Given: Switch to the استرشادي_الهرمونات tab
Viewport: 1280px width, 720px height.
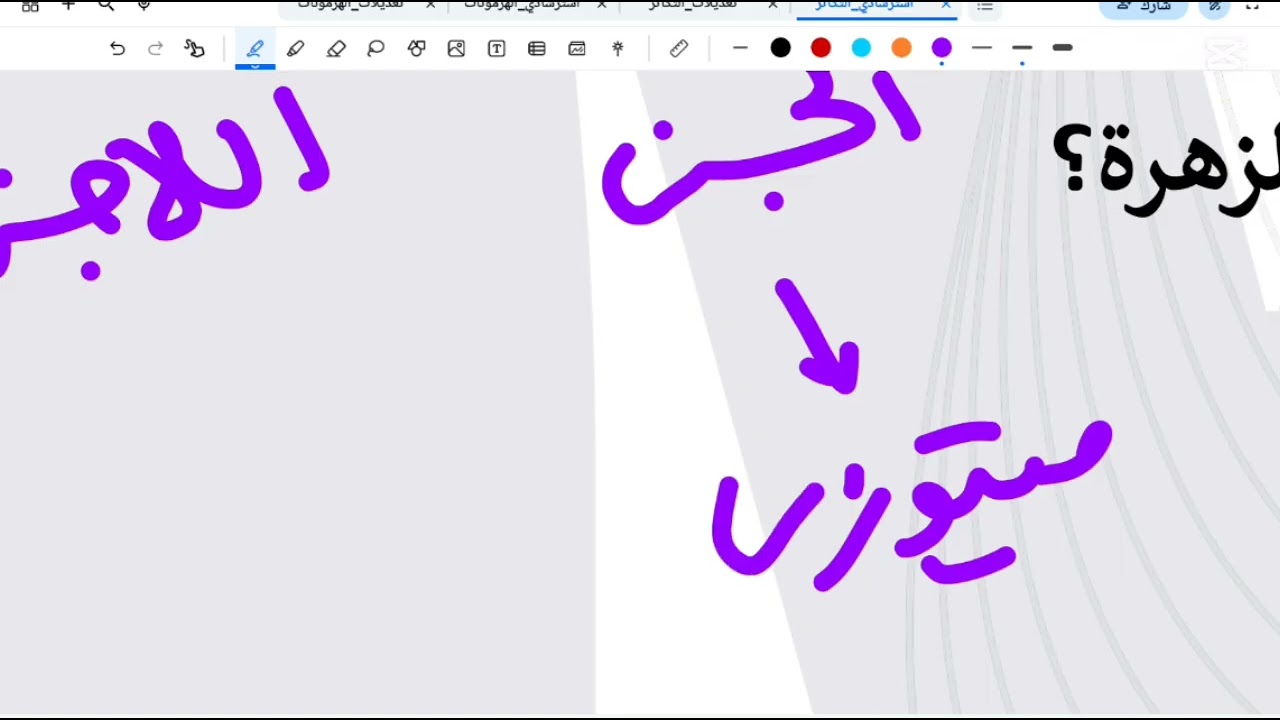Looking at the screenshot, I should [522, 6].
